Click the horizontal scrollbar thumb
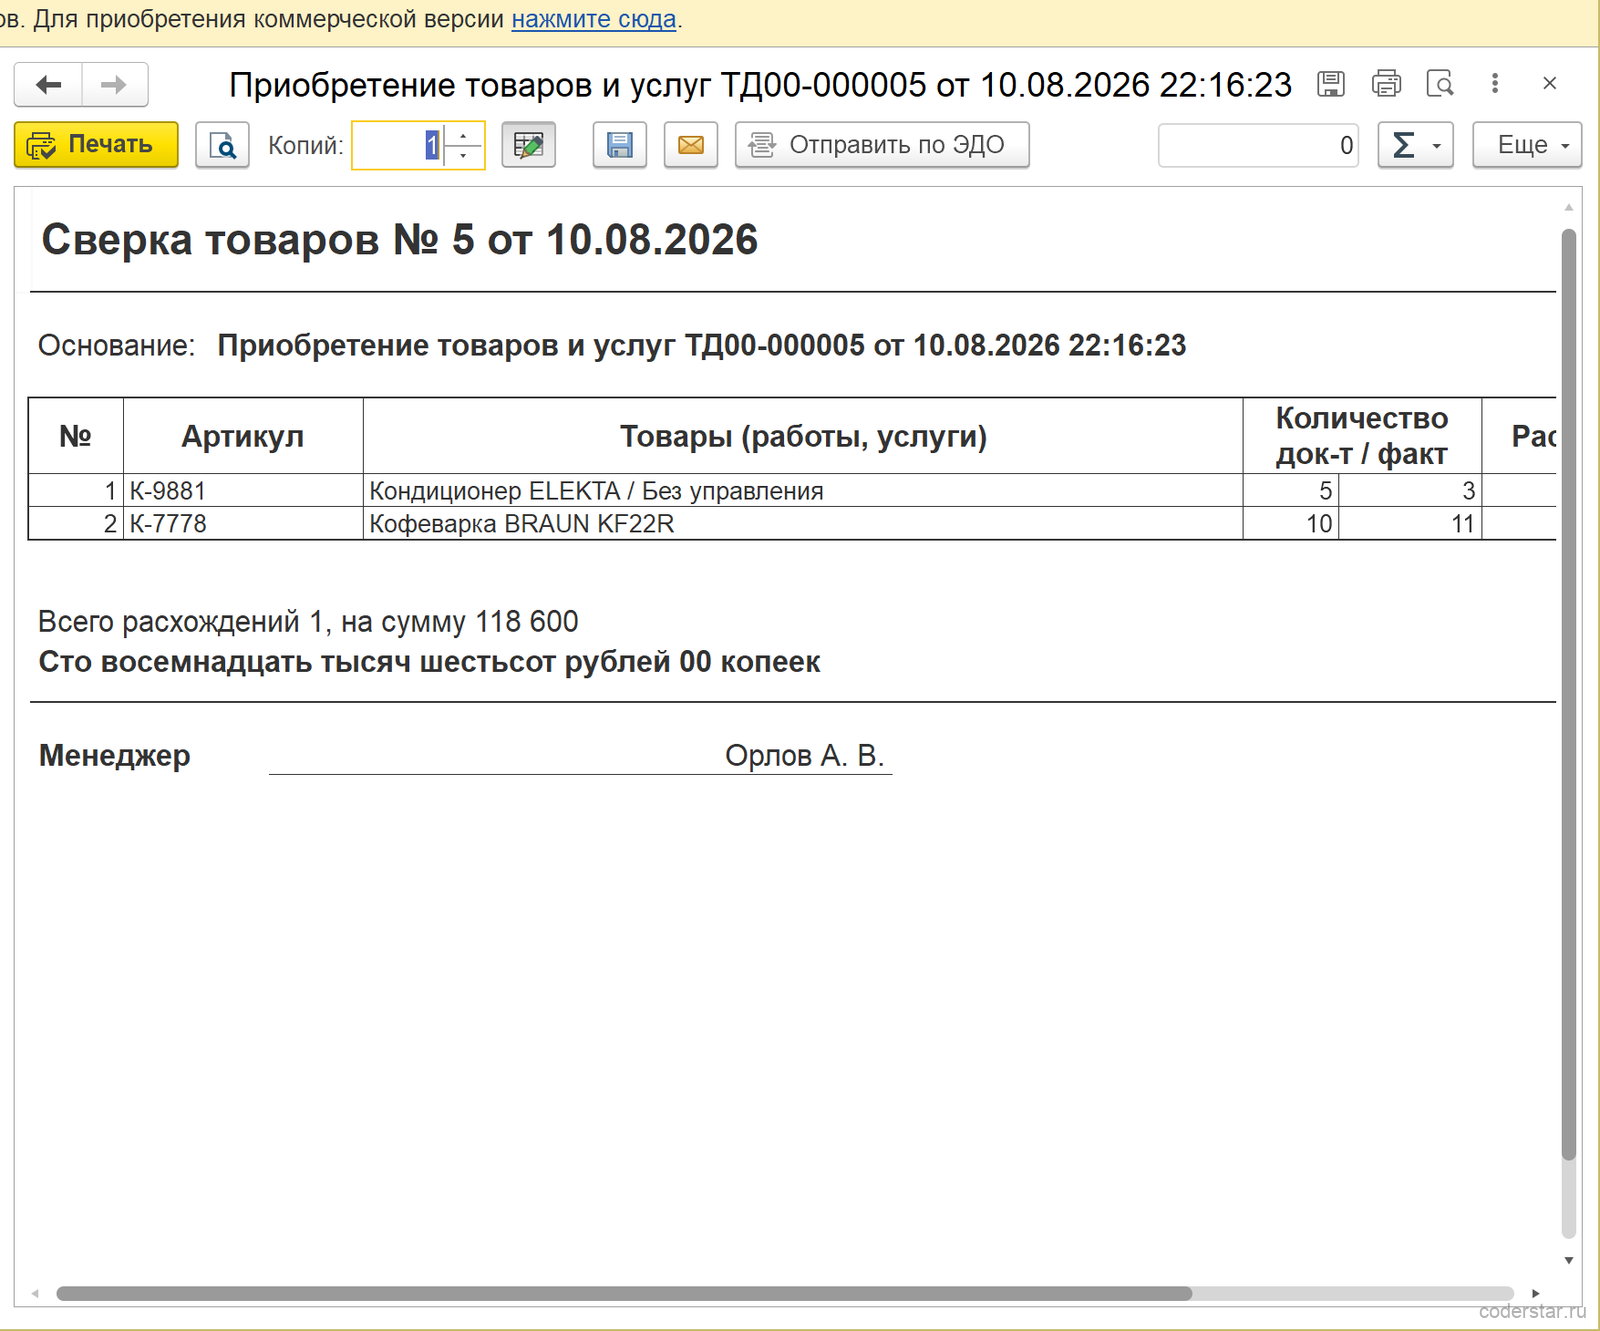Viewport: 1600px width, 1331px height. point(624,1293)
